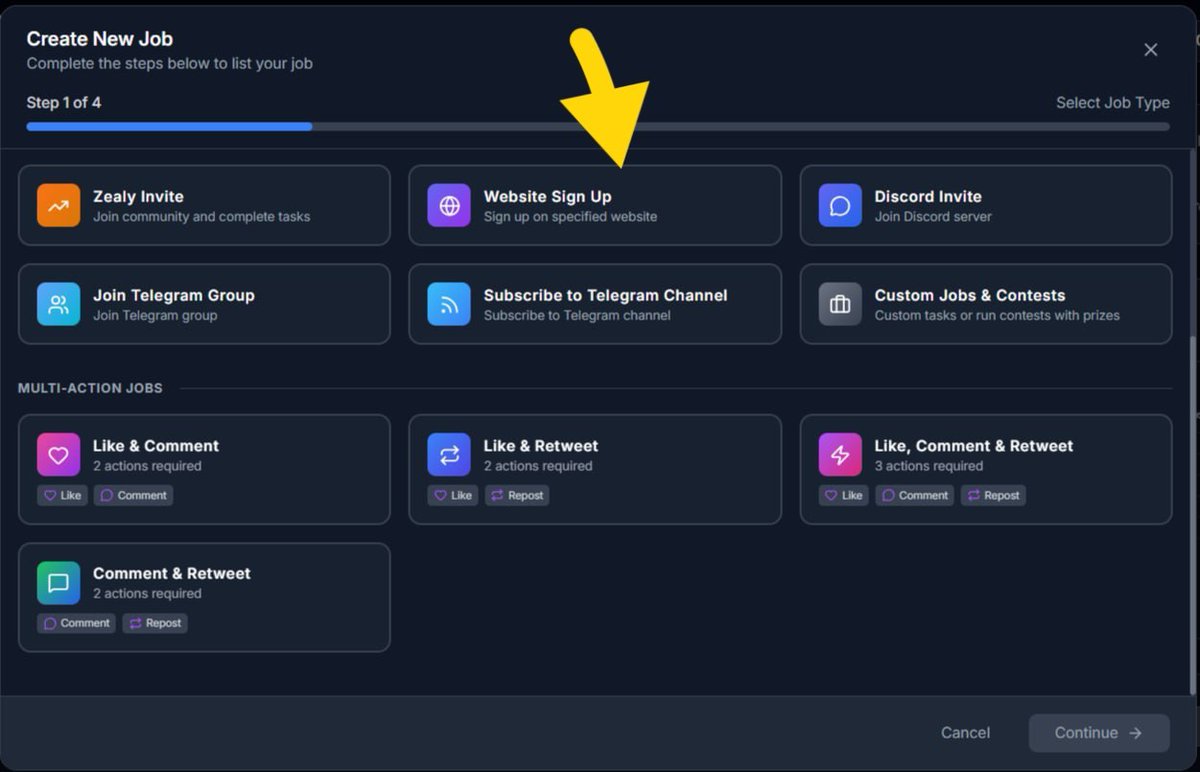Pick the Discord Invite job title

(x=928, y=196)
